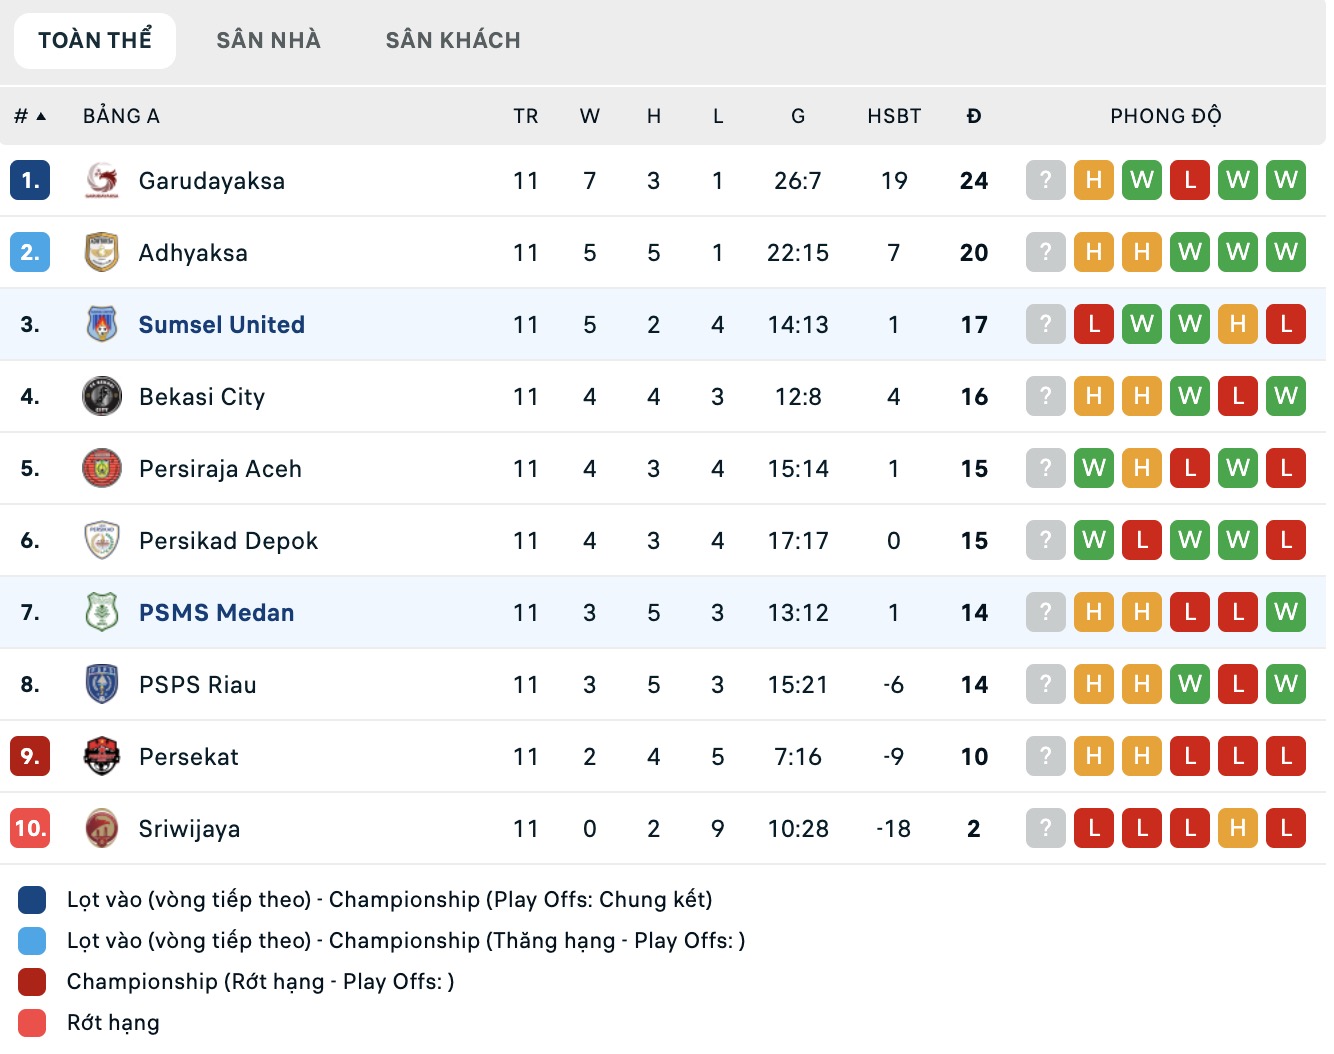Click the Sriwijaya club logo
This screenshot has width=1334, height=1054.
[102, 828]
